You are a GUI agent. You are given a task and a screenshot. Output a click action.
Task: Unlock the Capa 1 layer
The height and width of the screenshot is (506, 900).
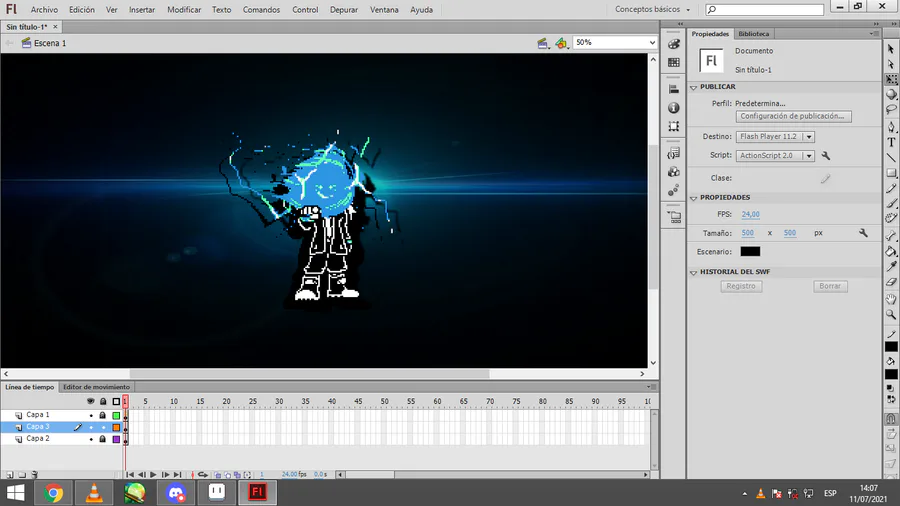[102, 415]
